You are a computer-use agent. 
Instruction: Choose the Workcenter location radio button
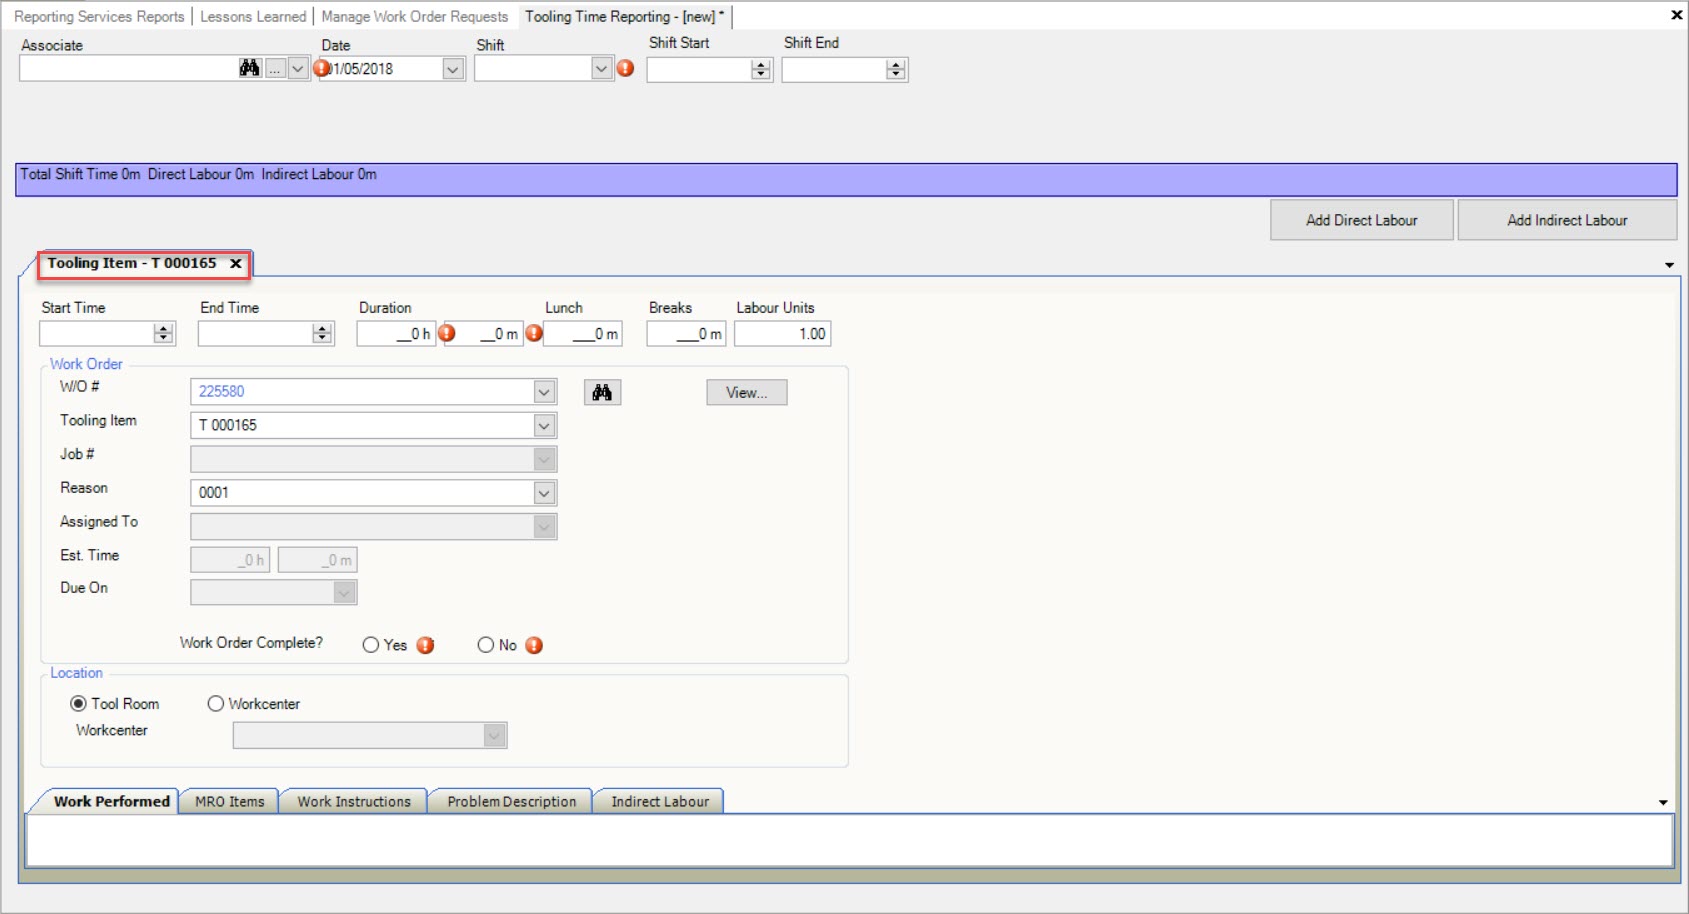coord(215,704)
